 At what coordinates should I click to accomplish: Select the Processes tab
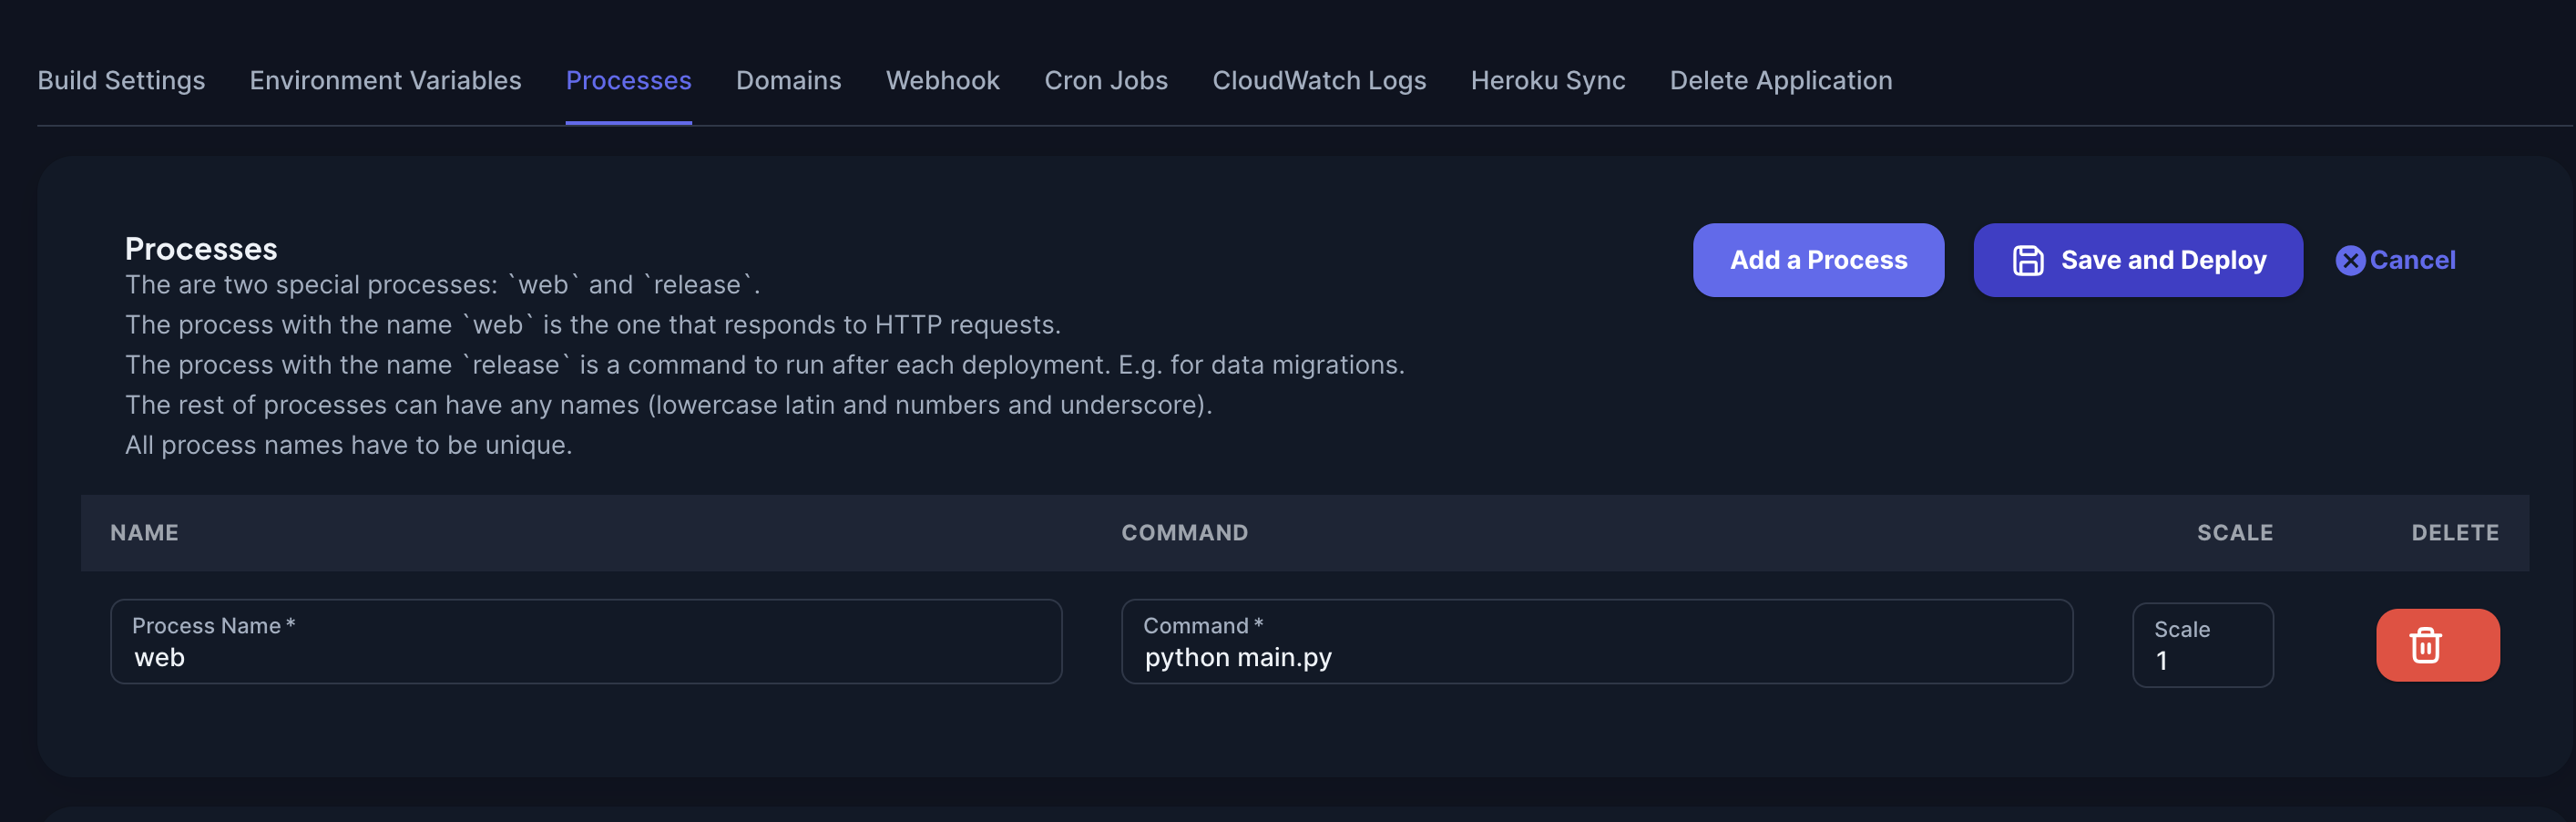pos(628,80)
